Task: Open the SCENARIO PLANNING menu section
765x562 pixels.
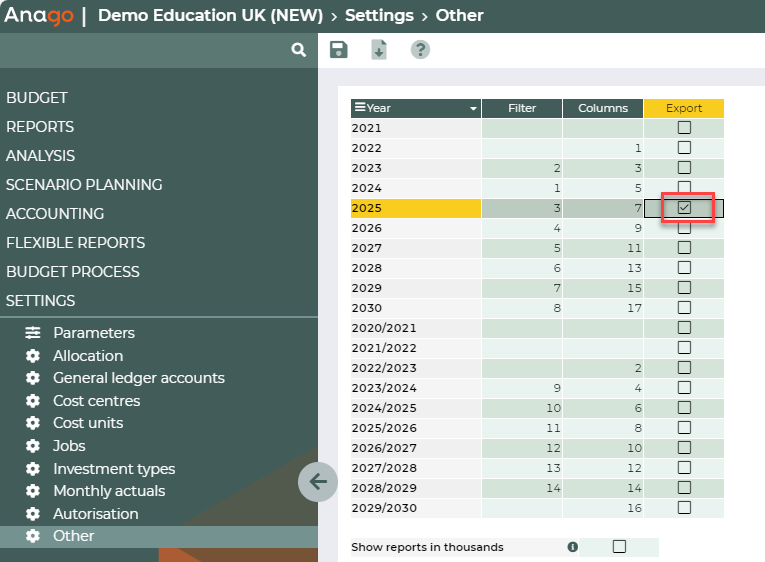Action: click(x=84, y=185)
